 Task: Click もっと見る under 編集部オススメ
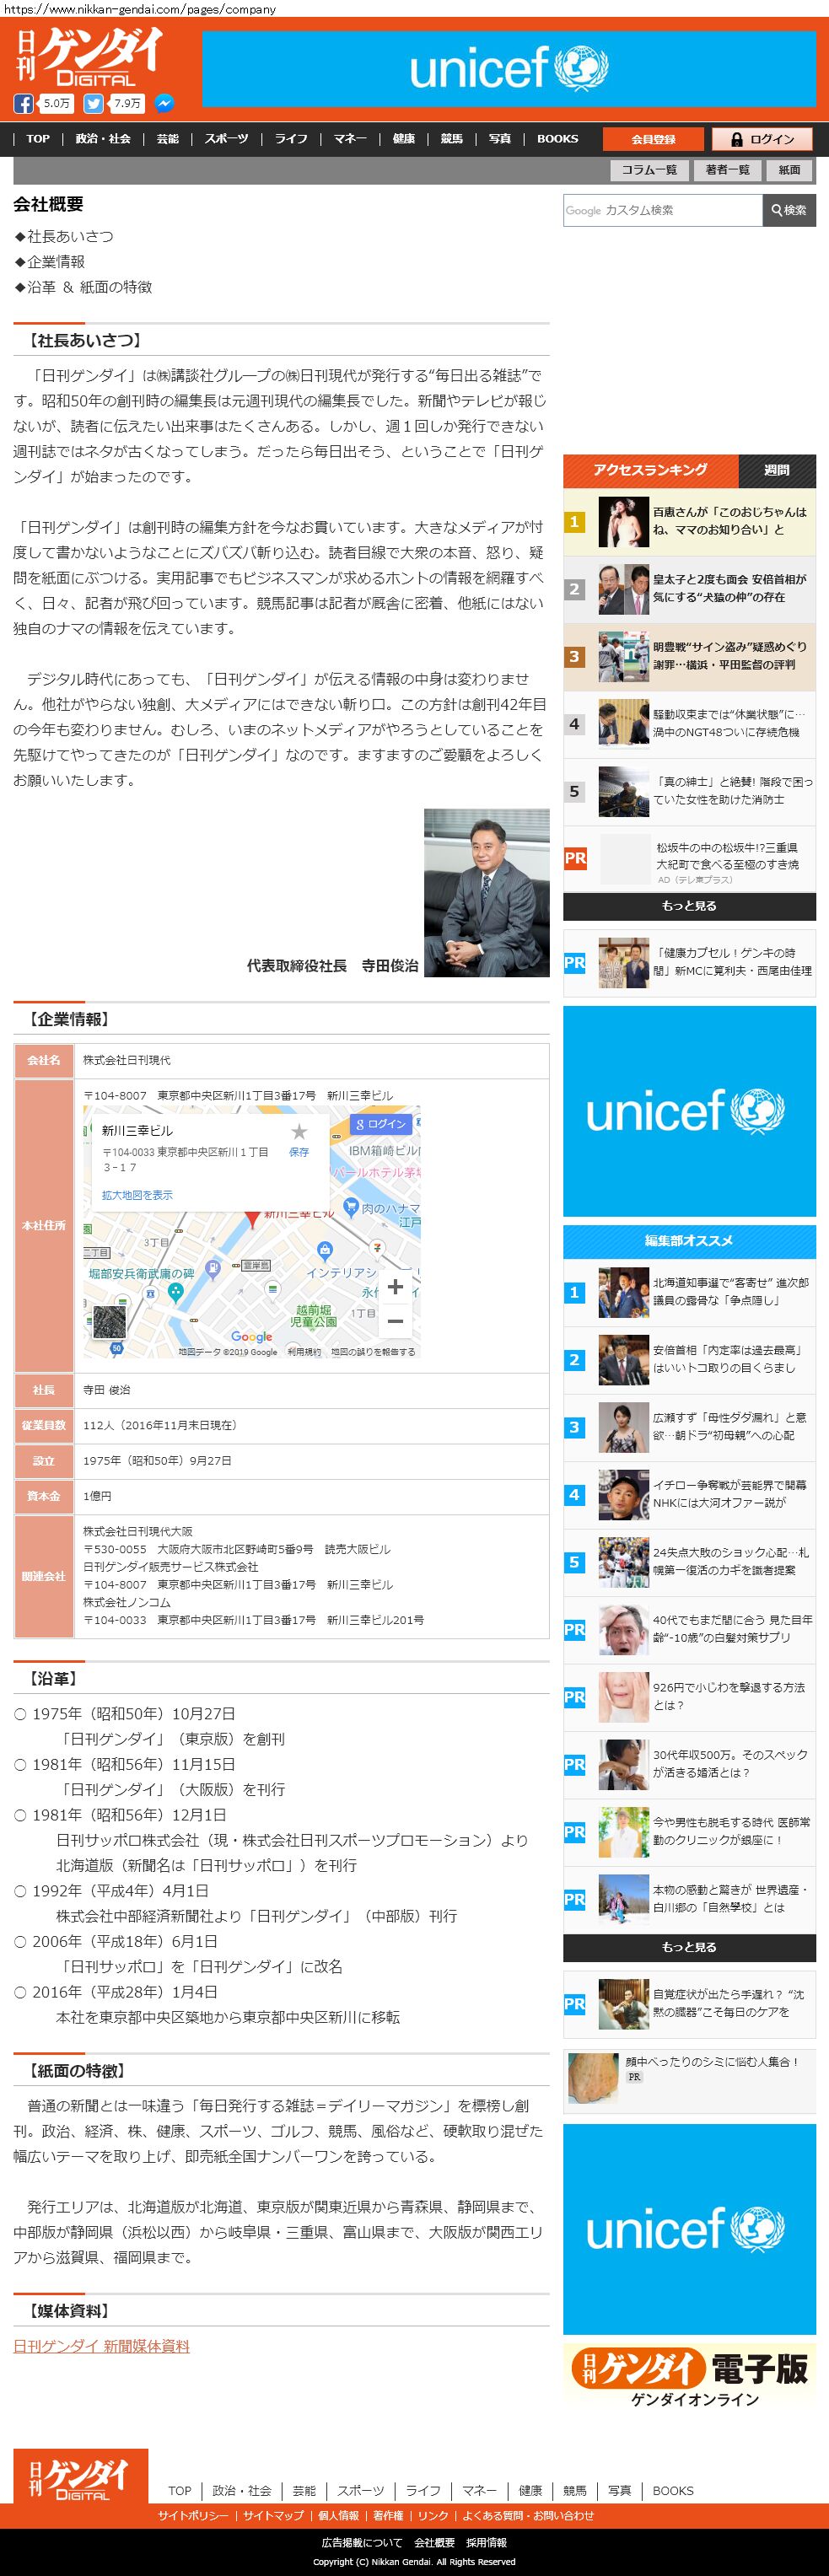689,1947
